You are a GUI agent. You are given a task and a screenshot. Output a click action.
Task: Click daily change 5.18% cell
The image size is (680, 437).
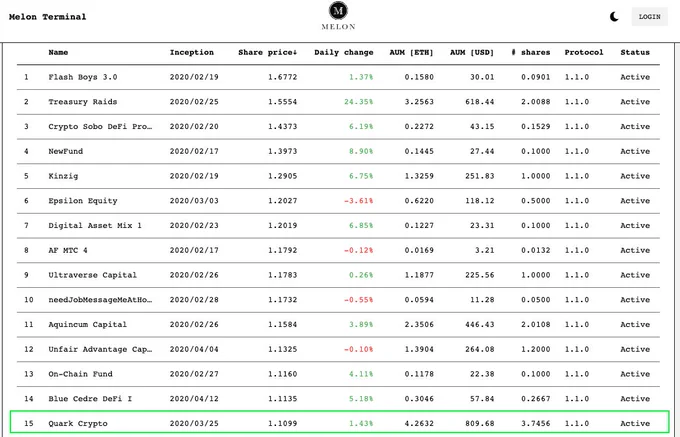click(x=361, y=398)
